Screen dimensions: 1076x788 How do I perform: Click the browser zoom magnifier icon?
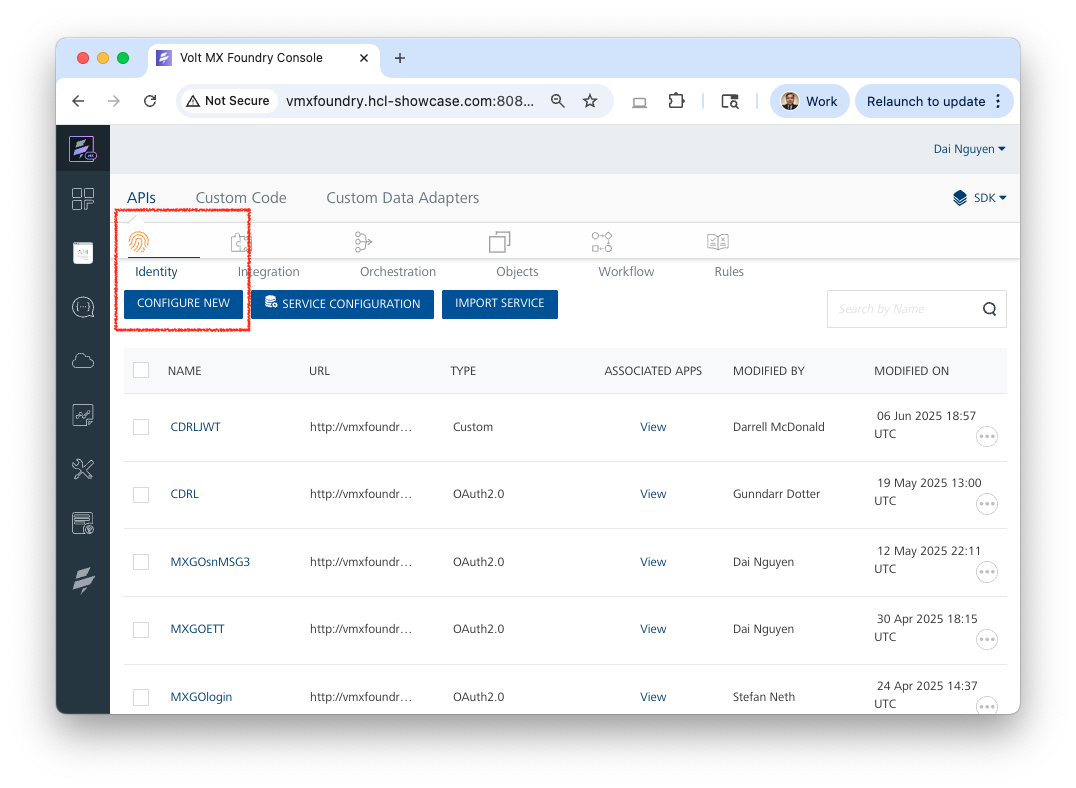[x=558, y=101]
